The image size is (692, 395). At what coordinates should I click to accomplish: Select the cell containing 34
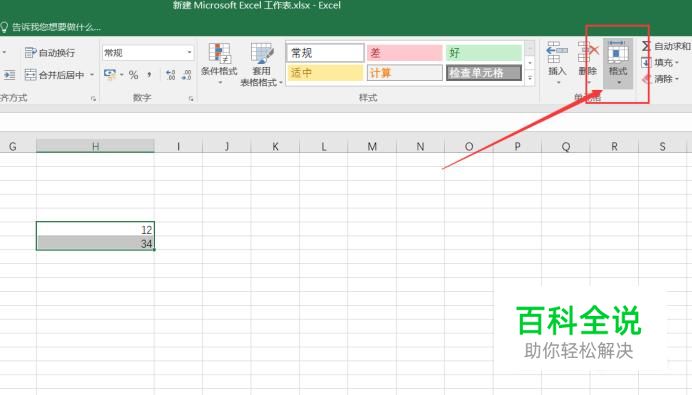point(95,243)
